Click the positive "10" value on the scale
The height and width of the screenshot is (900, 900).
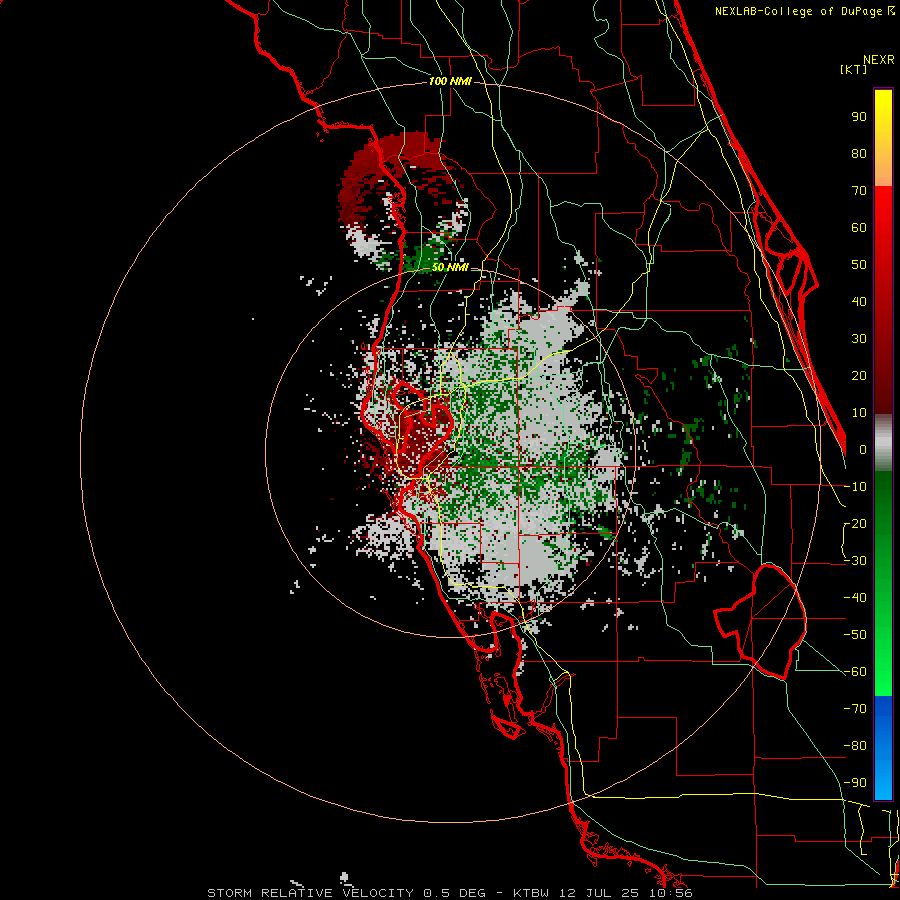(859, 413)
